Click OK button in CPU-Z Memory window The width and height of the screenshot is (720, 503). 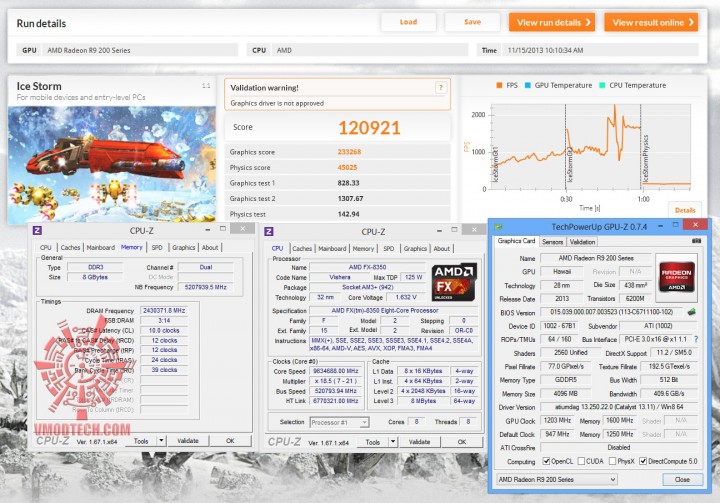(x=230, y=441)
